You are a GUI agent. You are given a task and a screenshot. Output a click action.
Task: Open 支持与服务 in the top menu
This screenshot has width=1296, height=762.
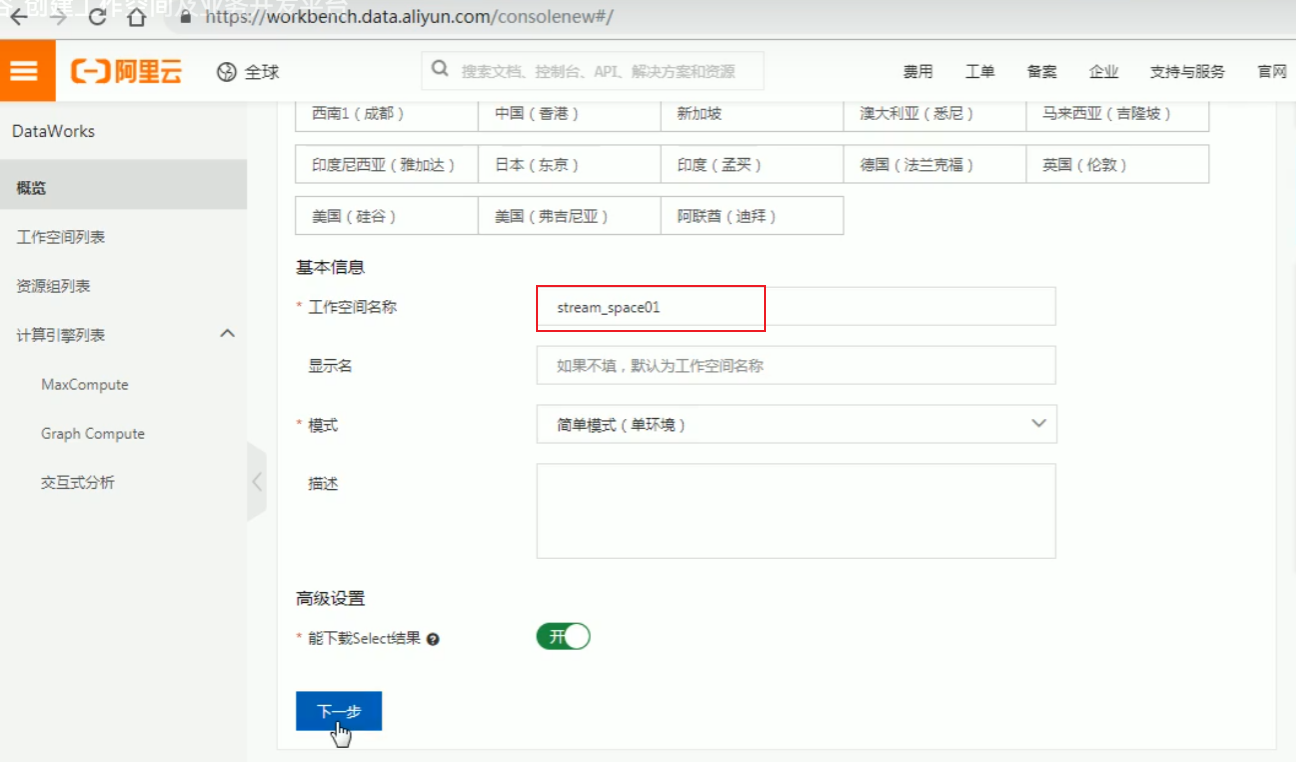click(1187, 72)
